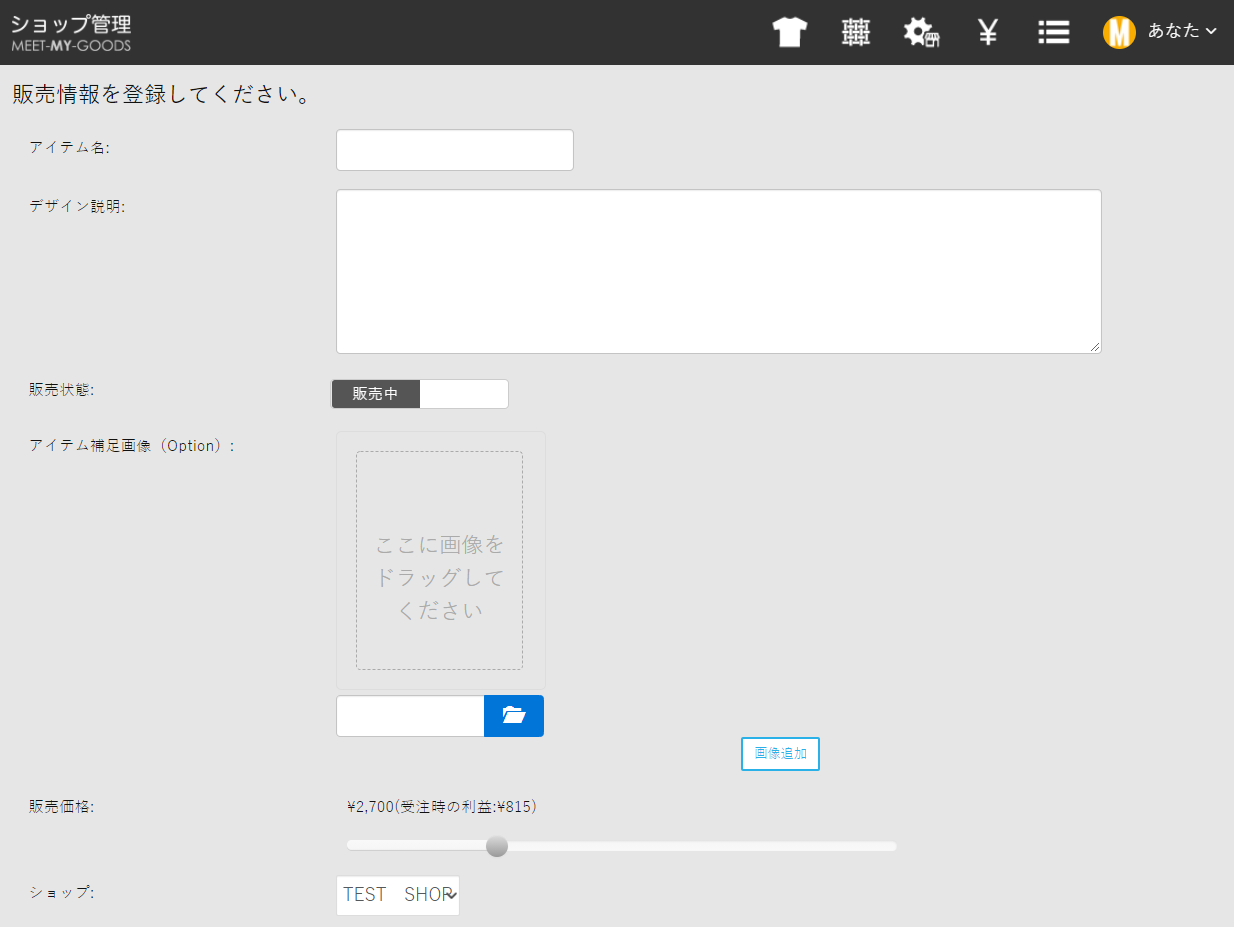Click the yen sales icon
1234x927 pixels.
(987, 32)
